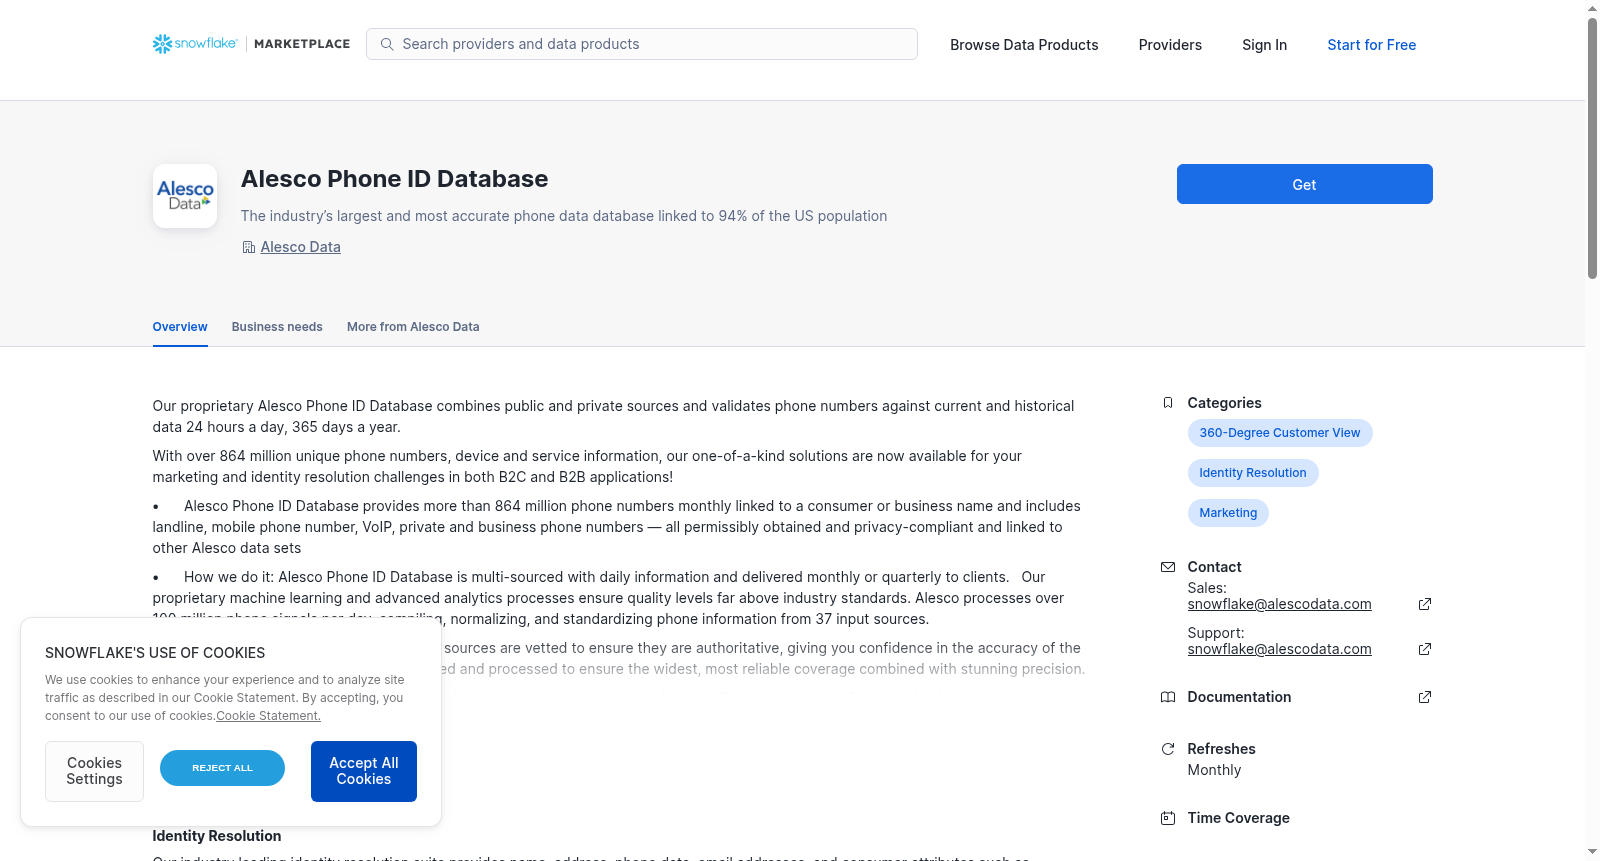Open the Documentation external link icon

(1425, 697)
